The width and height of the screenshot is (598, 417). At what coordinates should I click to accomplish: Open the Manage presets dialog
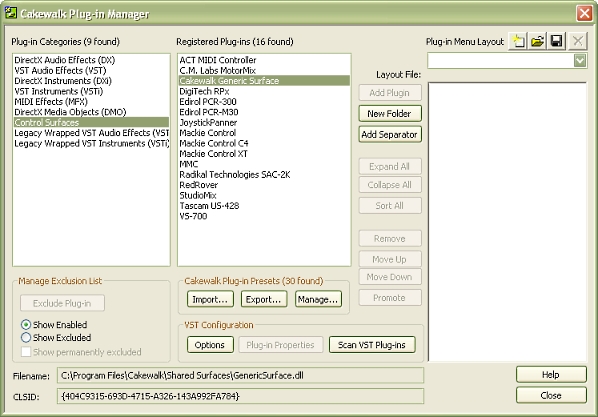point(318,299)
